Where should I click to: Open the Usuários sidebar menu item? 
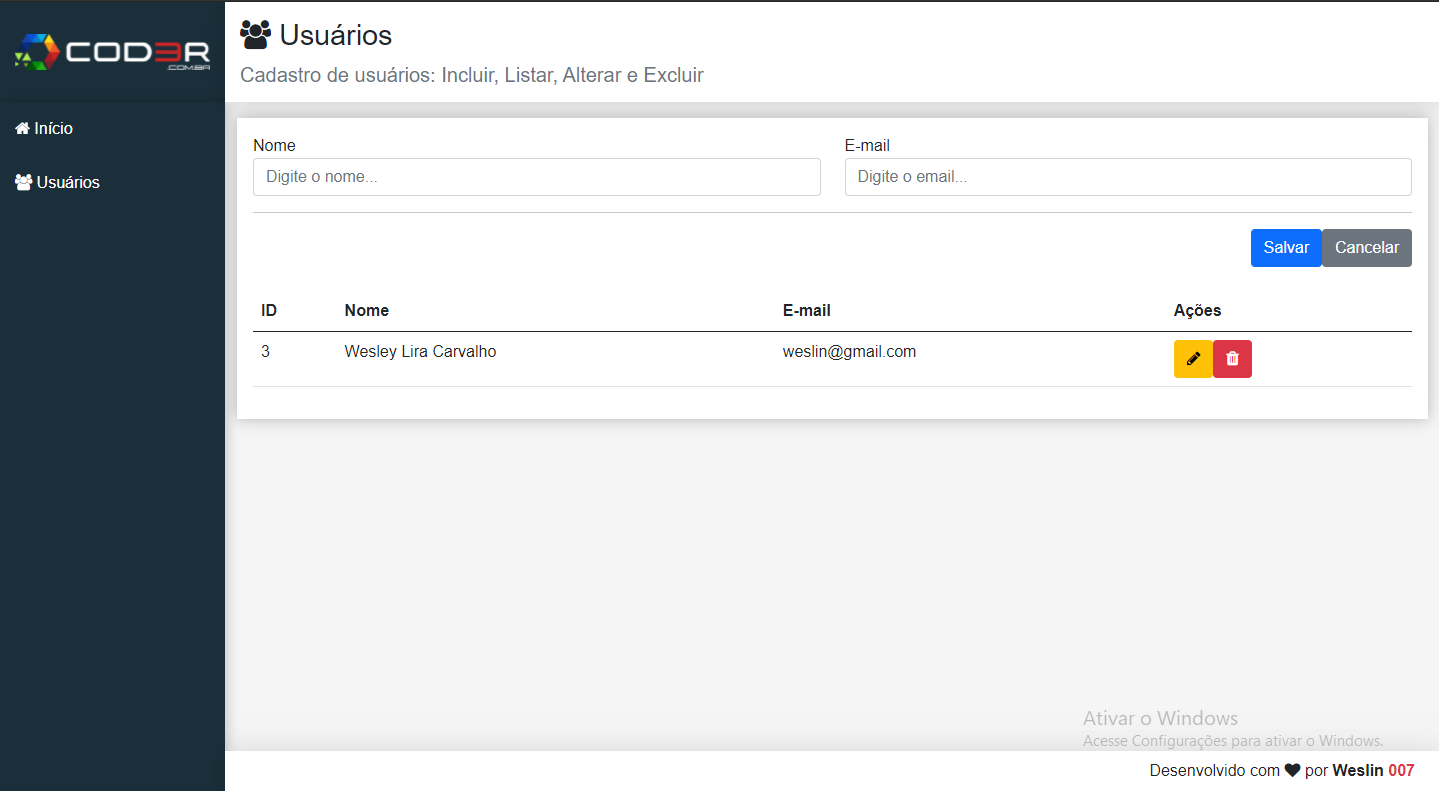112,182
